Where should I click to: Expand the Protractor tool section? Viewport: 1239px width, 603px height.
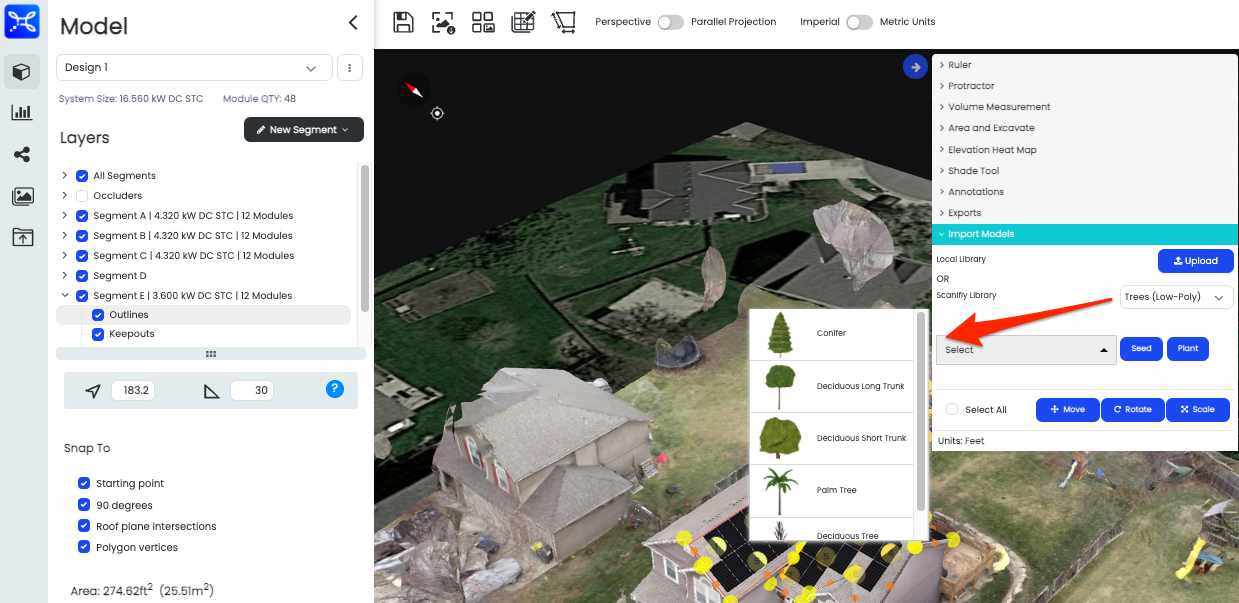pos(1085,86)
